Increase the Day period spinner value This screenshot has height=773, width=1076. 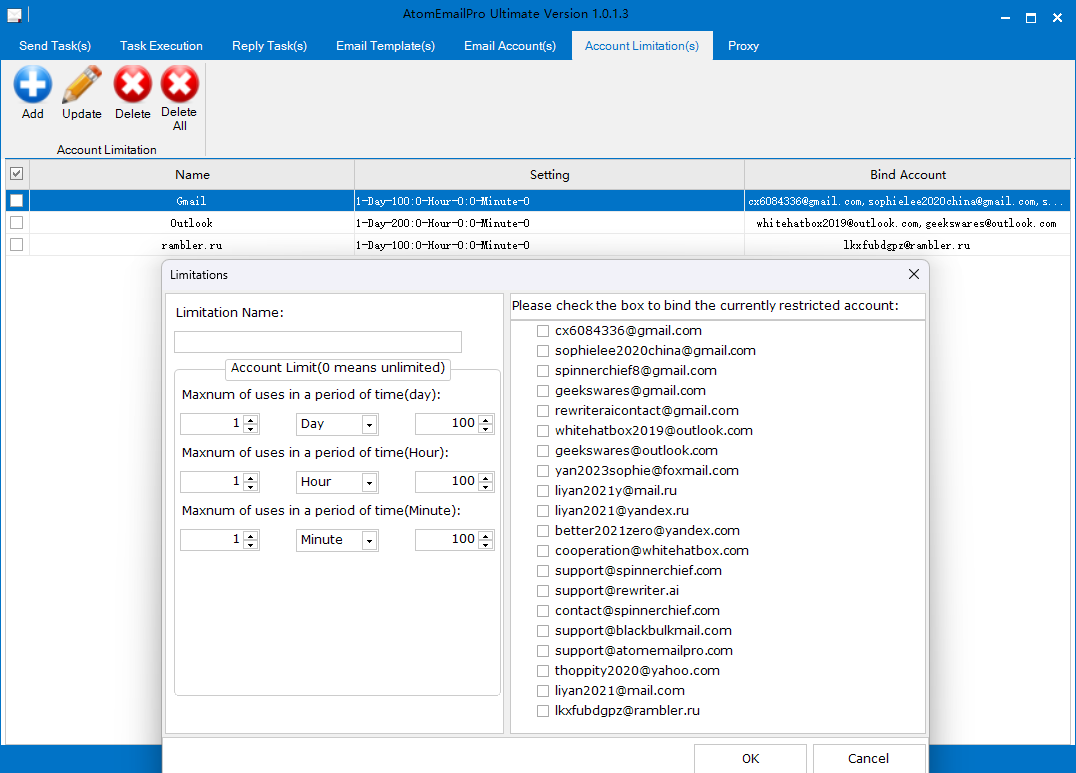tap(250, 420)
